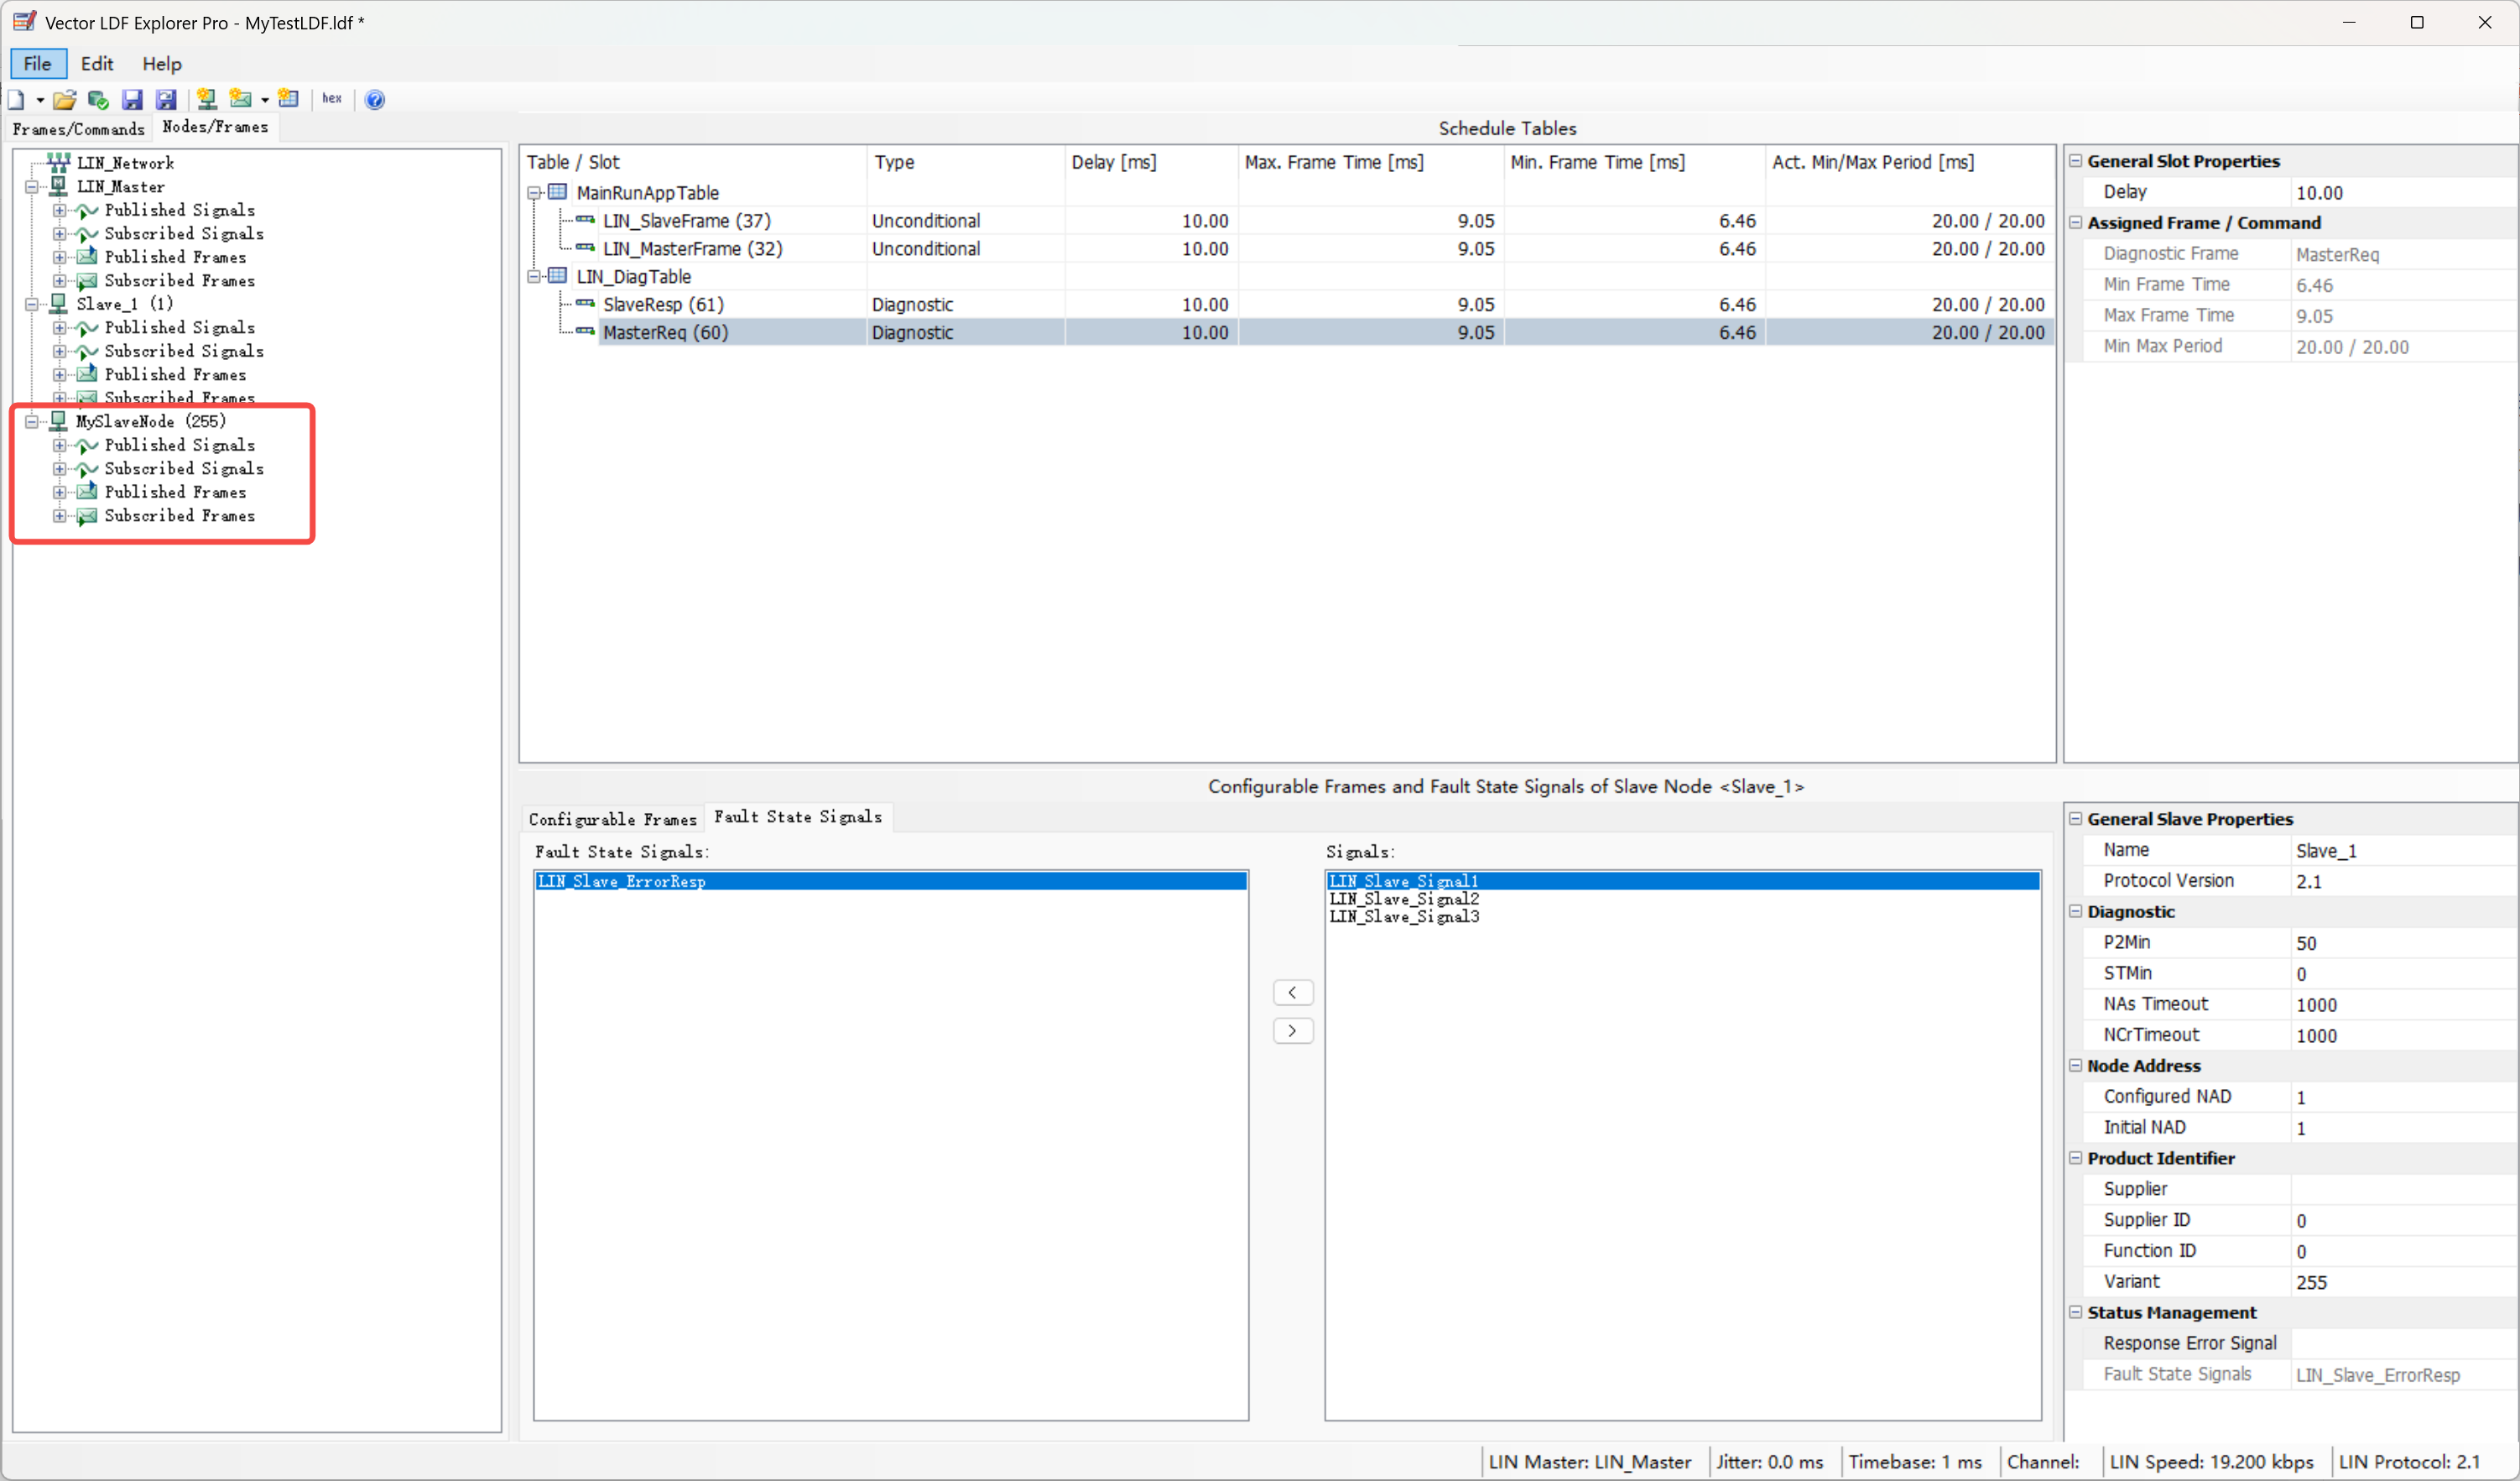Click Published Signals icon under LIN_Master
This screenshot has height=1481, width=2520.
88,210
